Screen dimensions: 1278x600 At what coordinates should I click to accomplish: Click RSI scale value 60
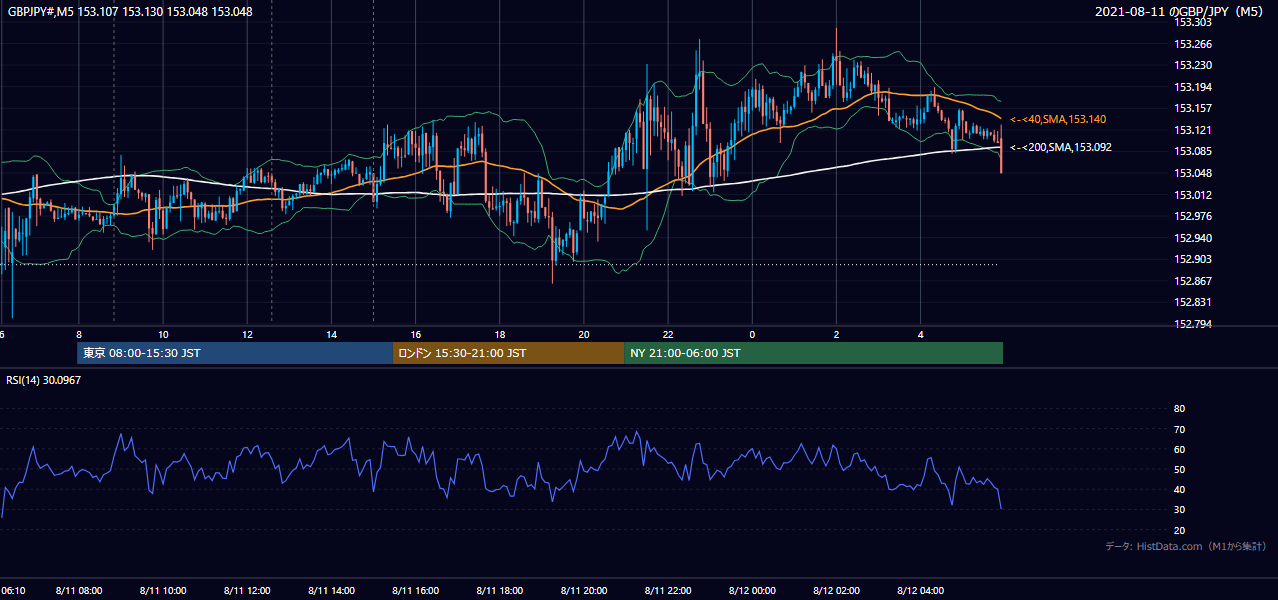[x=1179, y=449]
